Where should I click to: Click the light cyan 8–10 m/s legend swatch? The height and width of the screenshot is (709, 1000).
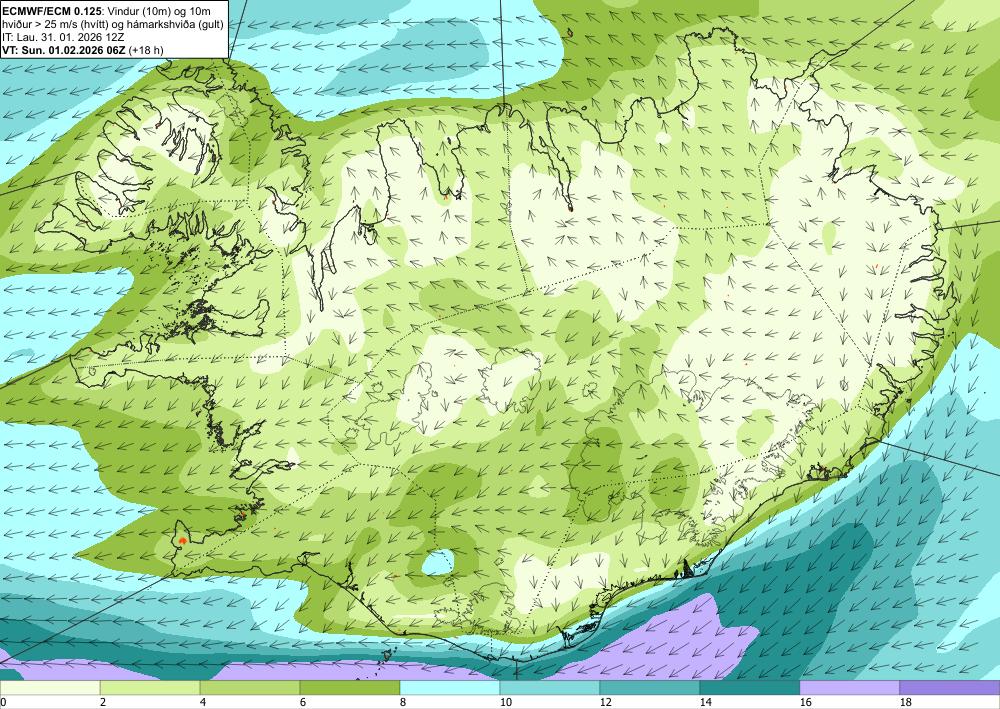[450, 688]
